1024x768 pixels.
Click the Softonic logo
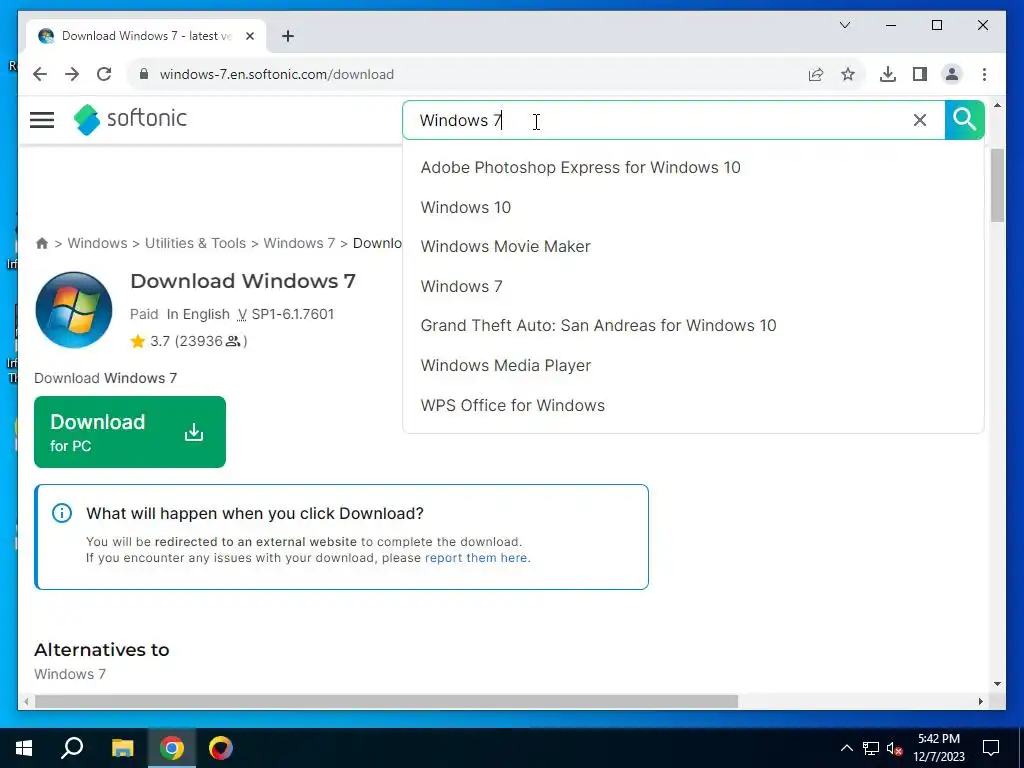tap(130, 119)
